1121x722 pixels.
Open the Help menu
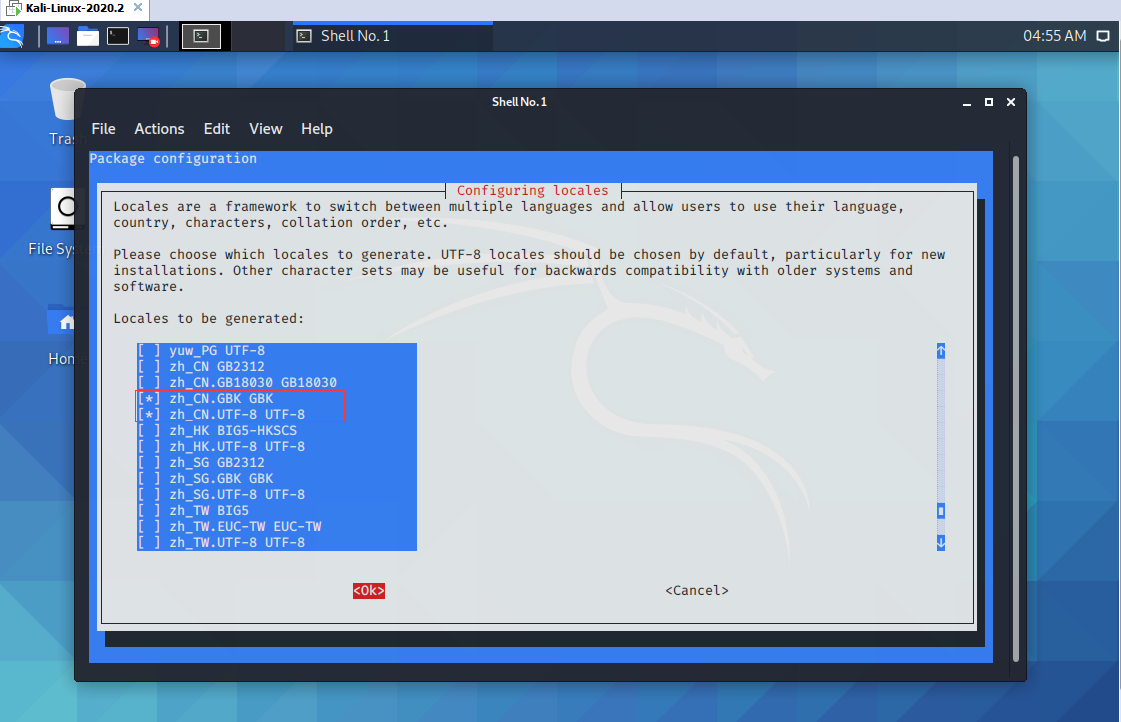click(x=317, y=129)
